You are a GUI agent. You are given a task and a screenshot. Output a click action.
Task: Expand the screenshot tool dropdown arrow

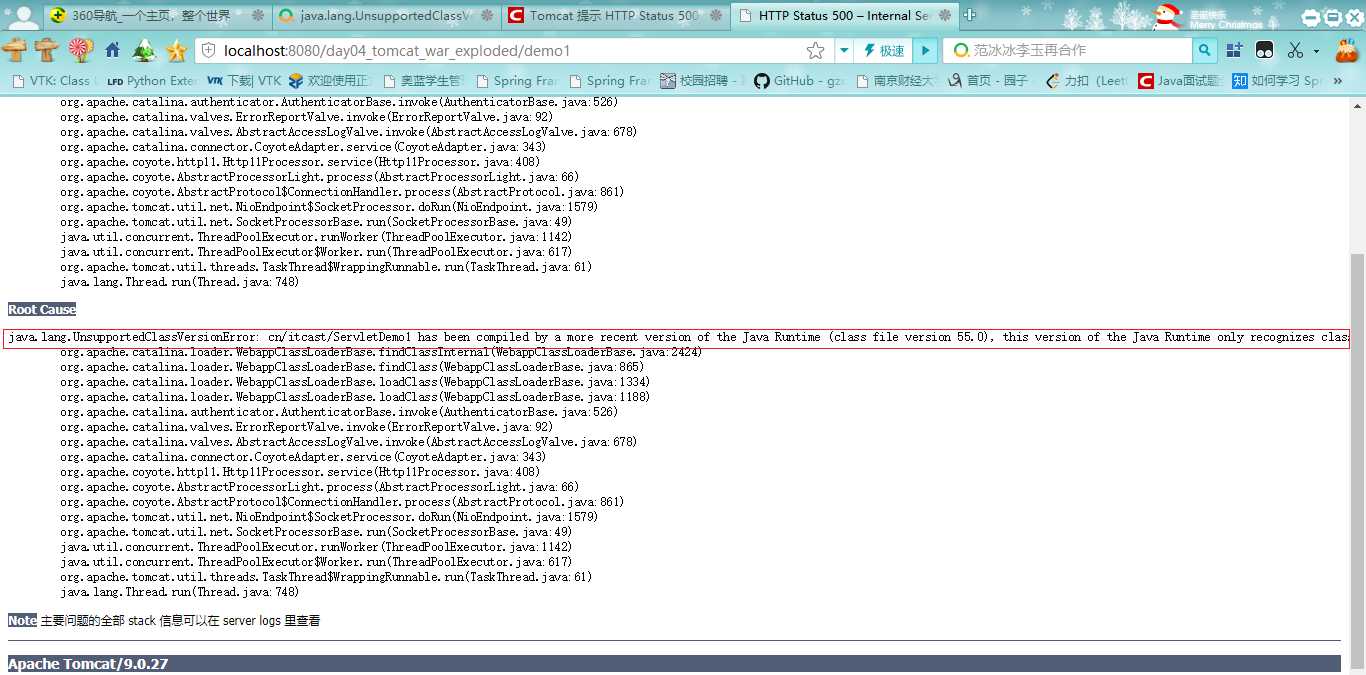click(1316, 51)
